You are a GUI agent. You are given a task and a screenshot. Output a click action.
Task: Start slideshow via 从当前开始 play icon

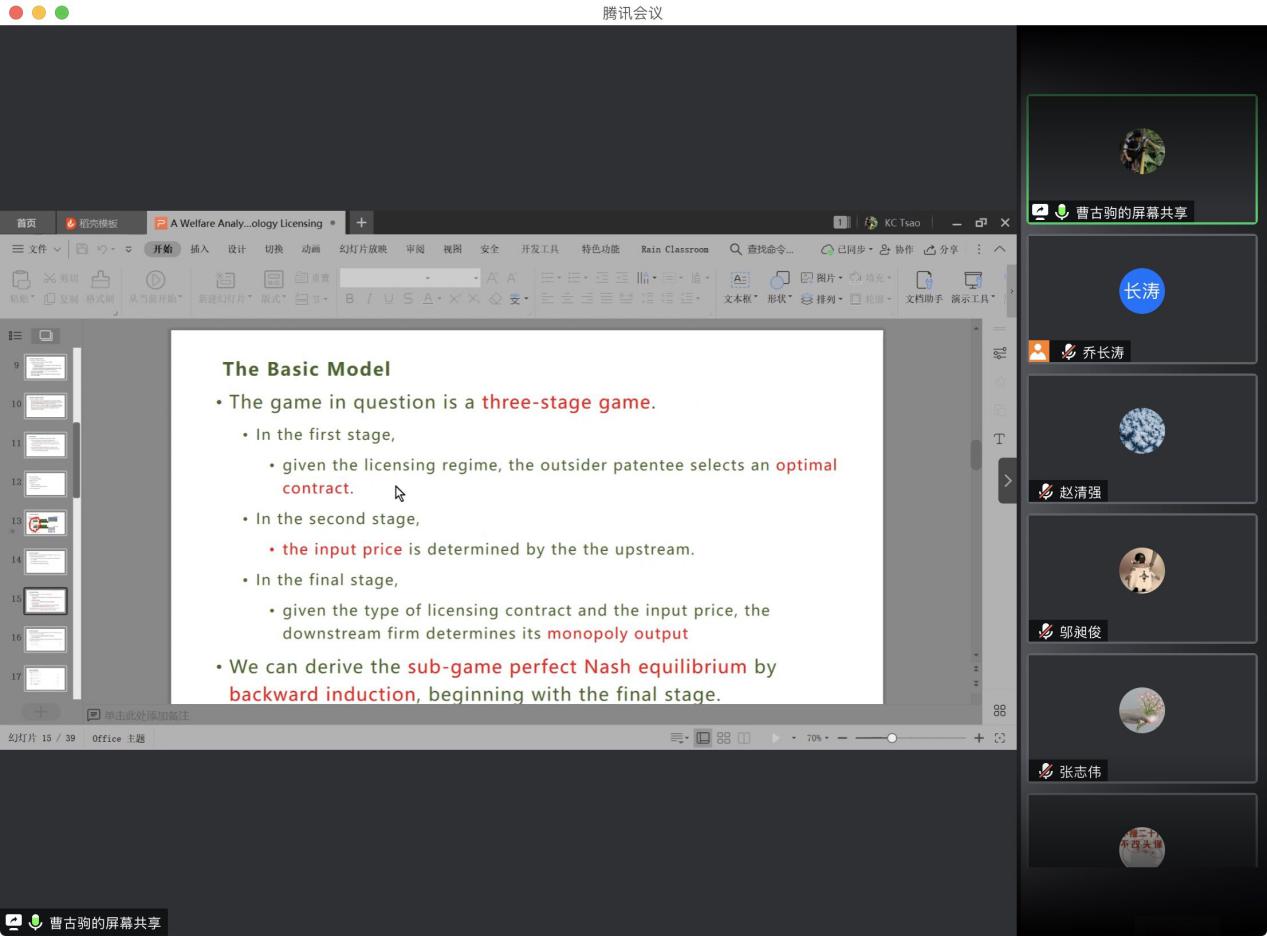(x=155, y=280)
